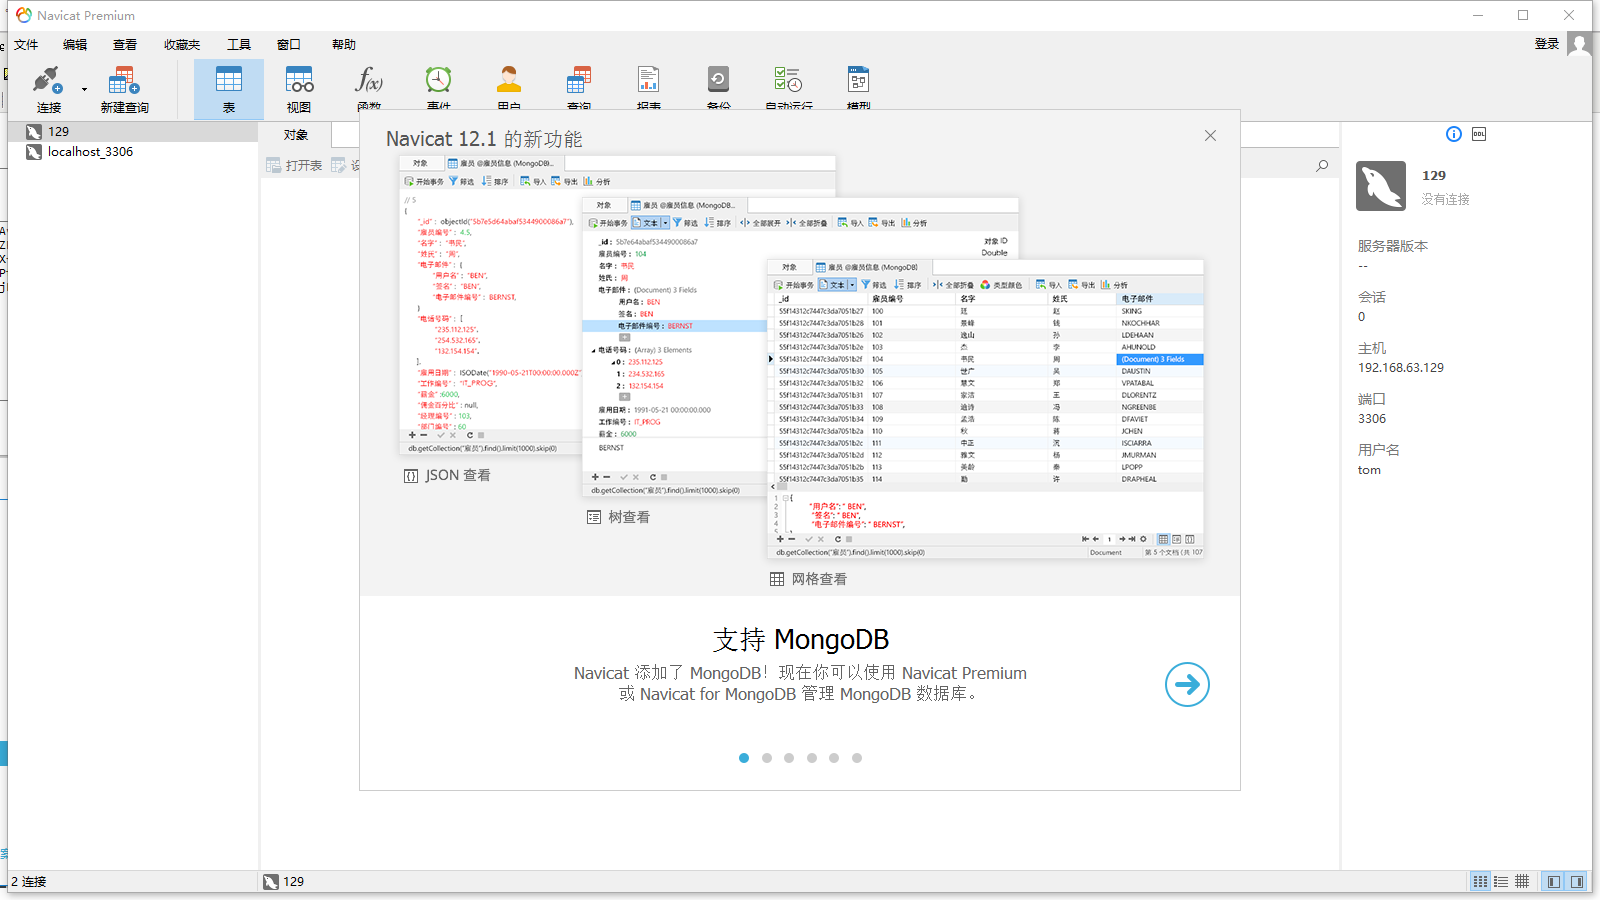The height and width of the screenshot is (900, 1600).
Task: Click the user avatar icon beside 登录
Action: tap(1579, 44)
